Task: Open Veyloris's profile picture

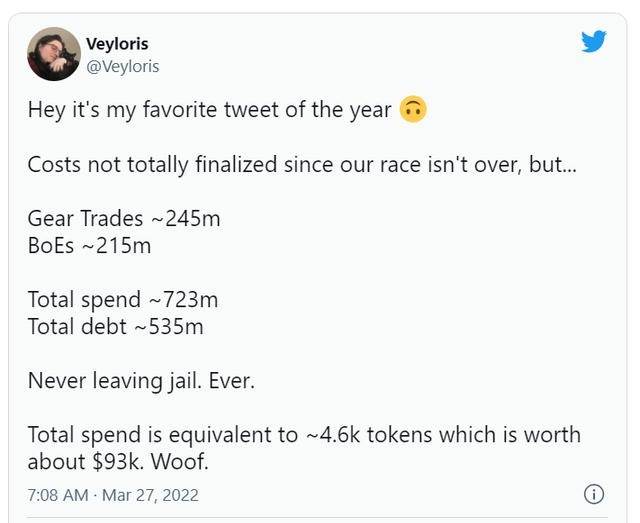Action: 53,54
